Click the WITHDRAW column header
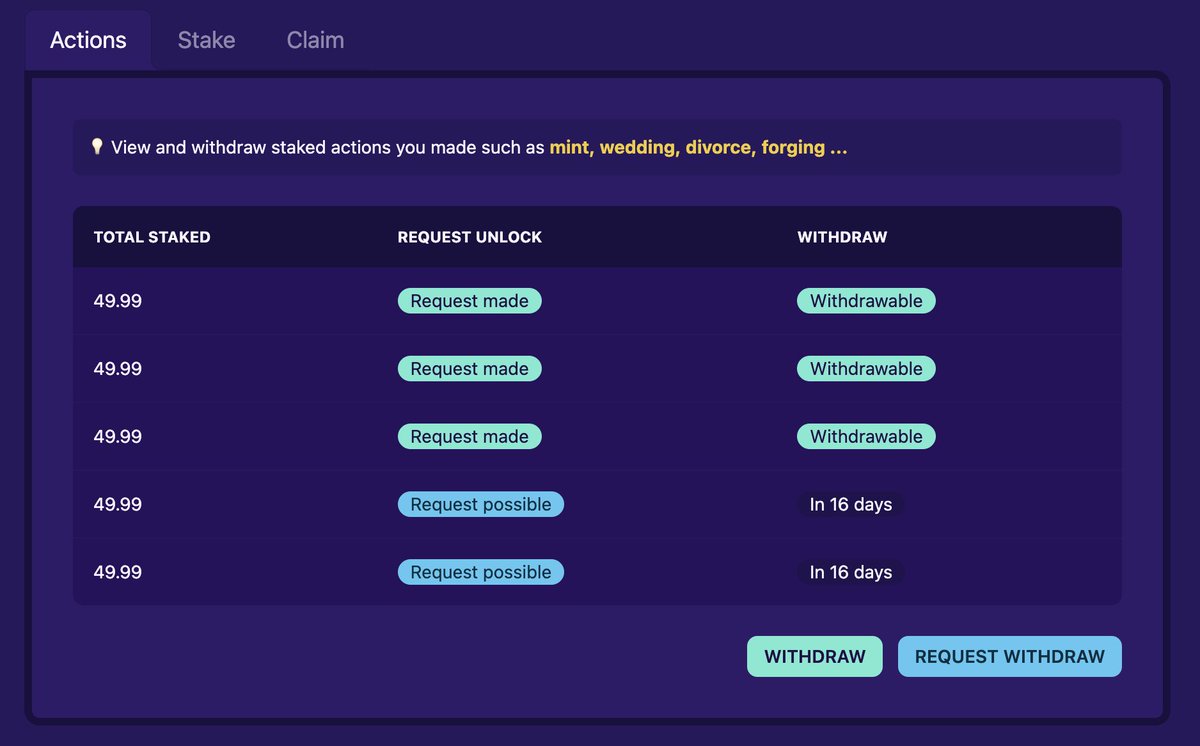The image size is (1200, 746). pyautogui.click(x=842, y=237)
